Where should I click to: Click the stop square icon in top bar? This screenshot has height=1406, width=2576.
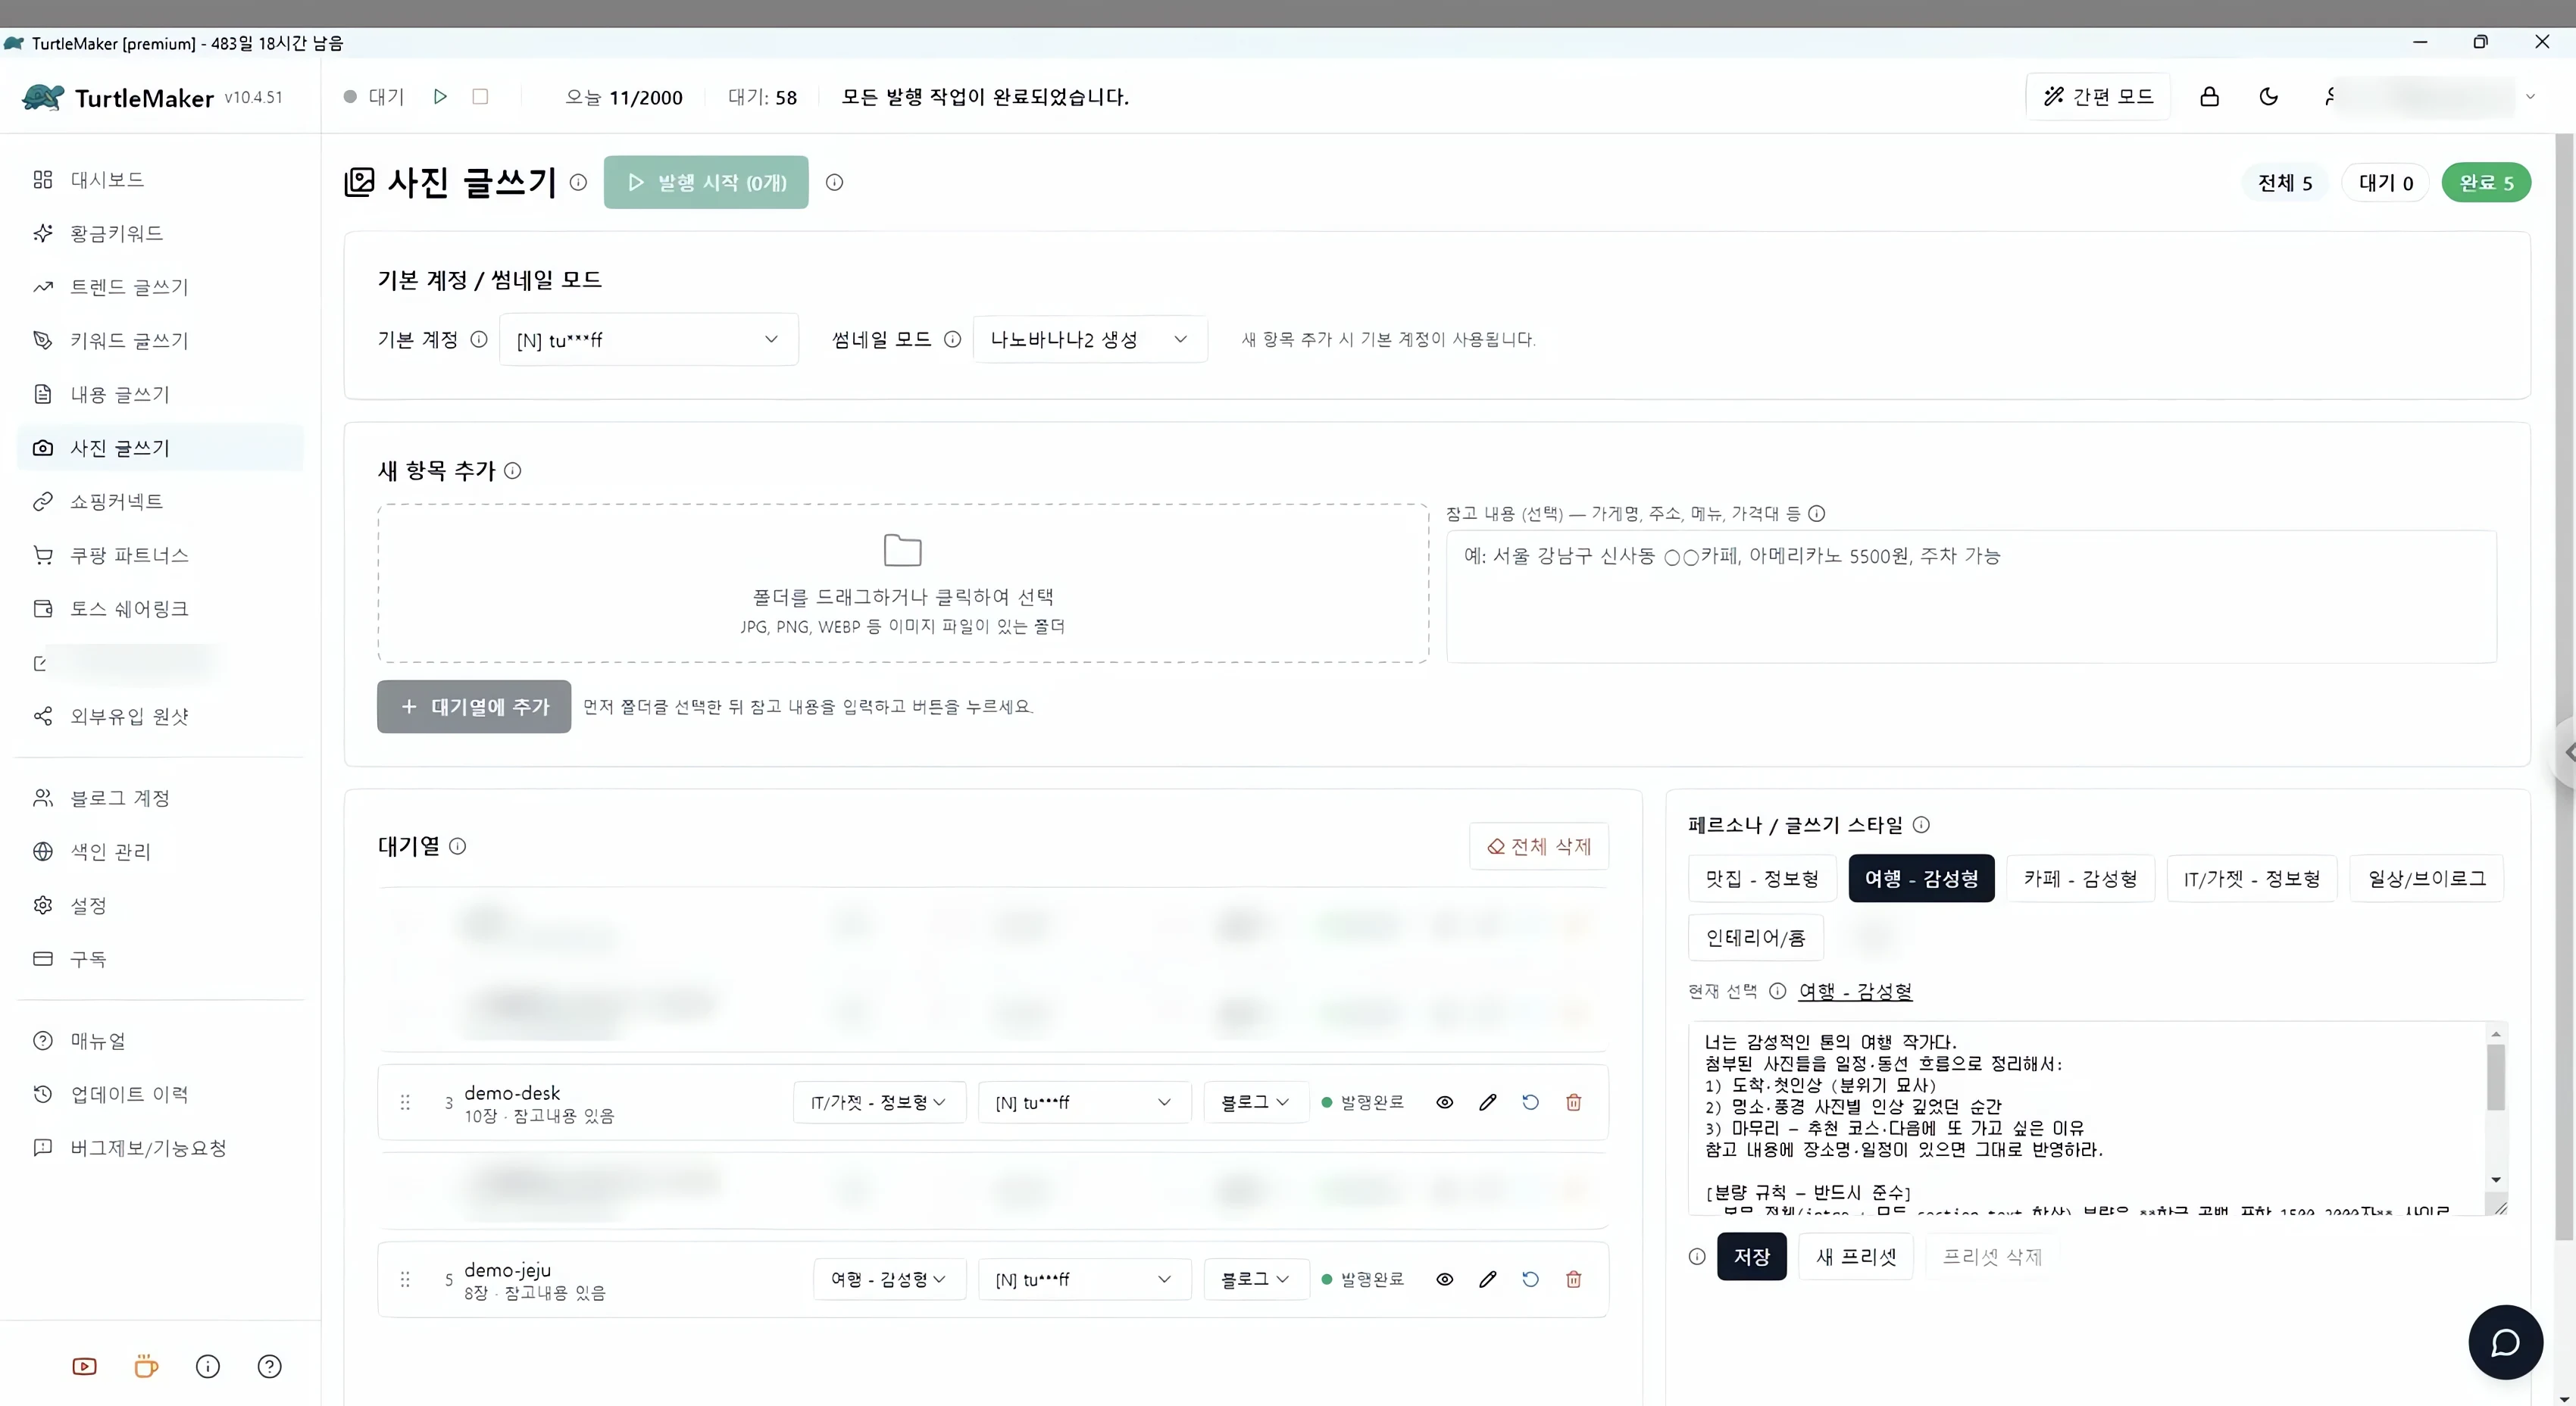point(480,97)
